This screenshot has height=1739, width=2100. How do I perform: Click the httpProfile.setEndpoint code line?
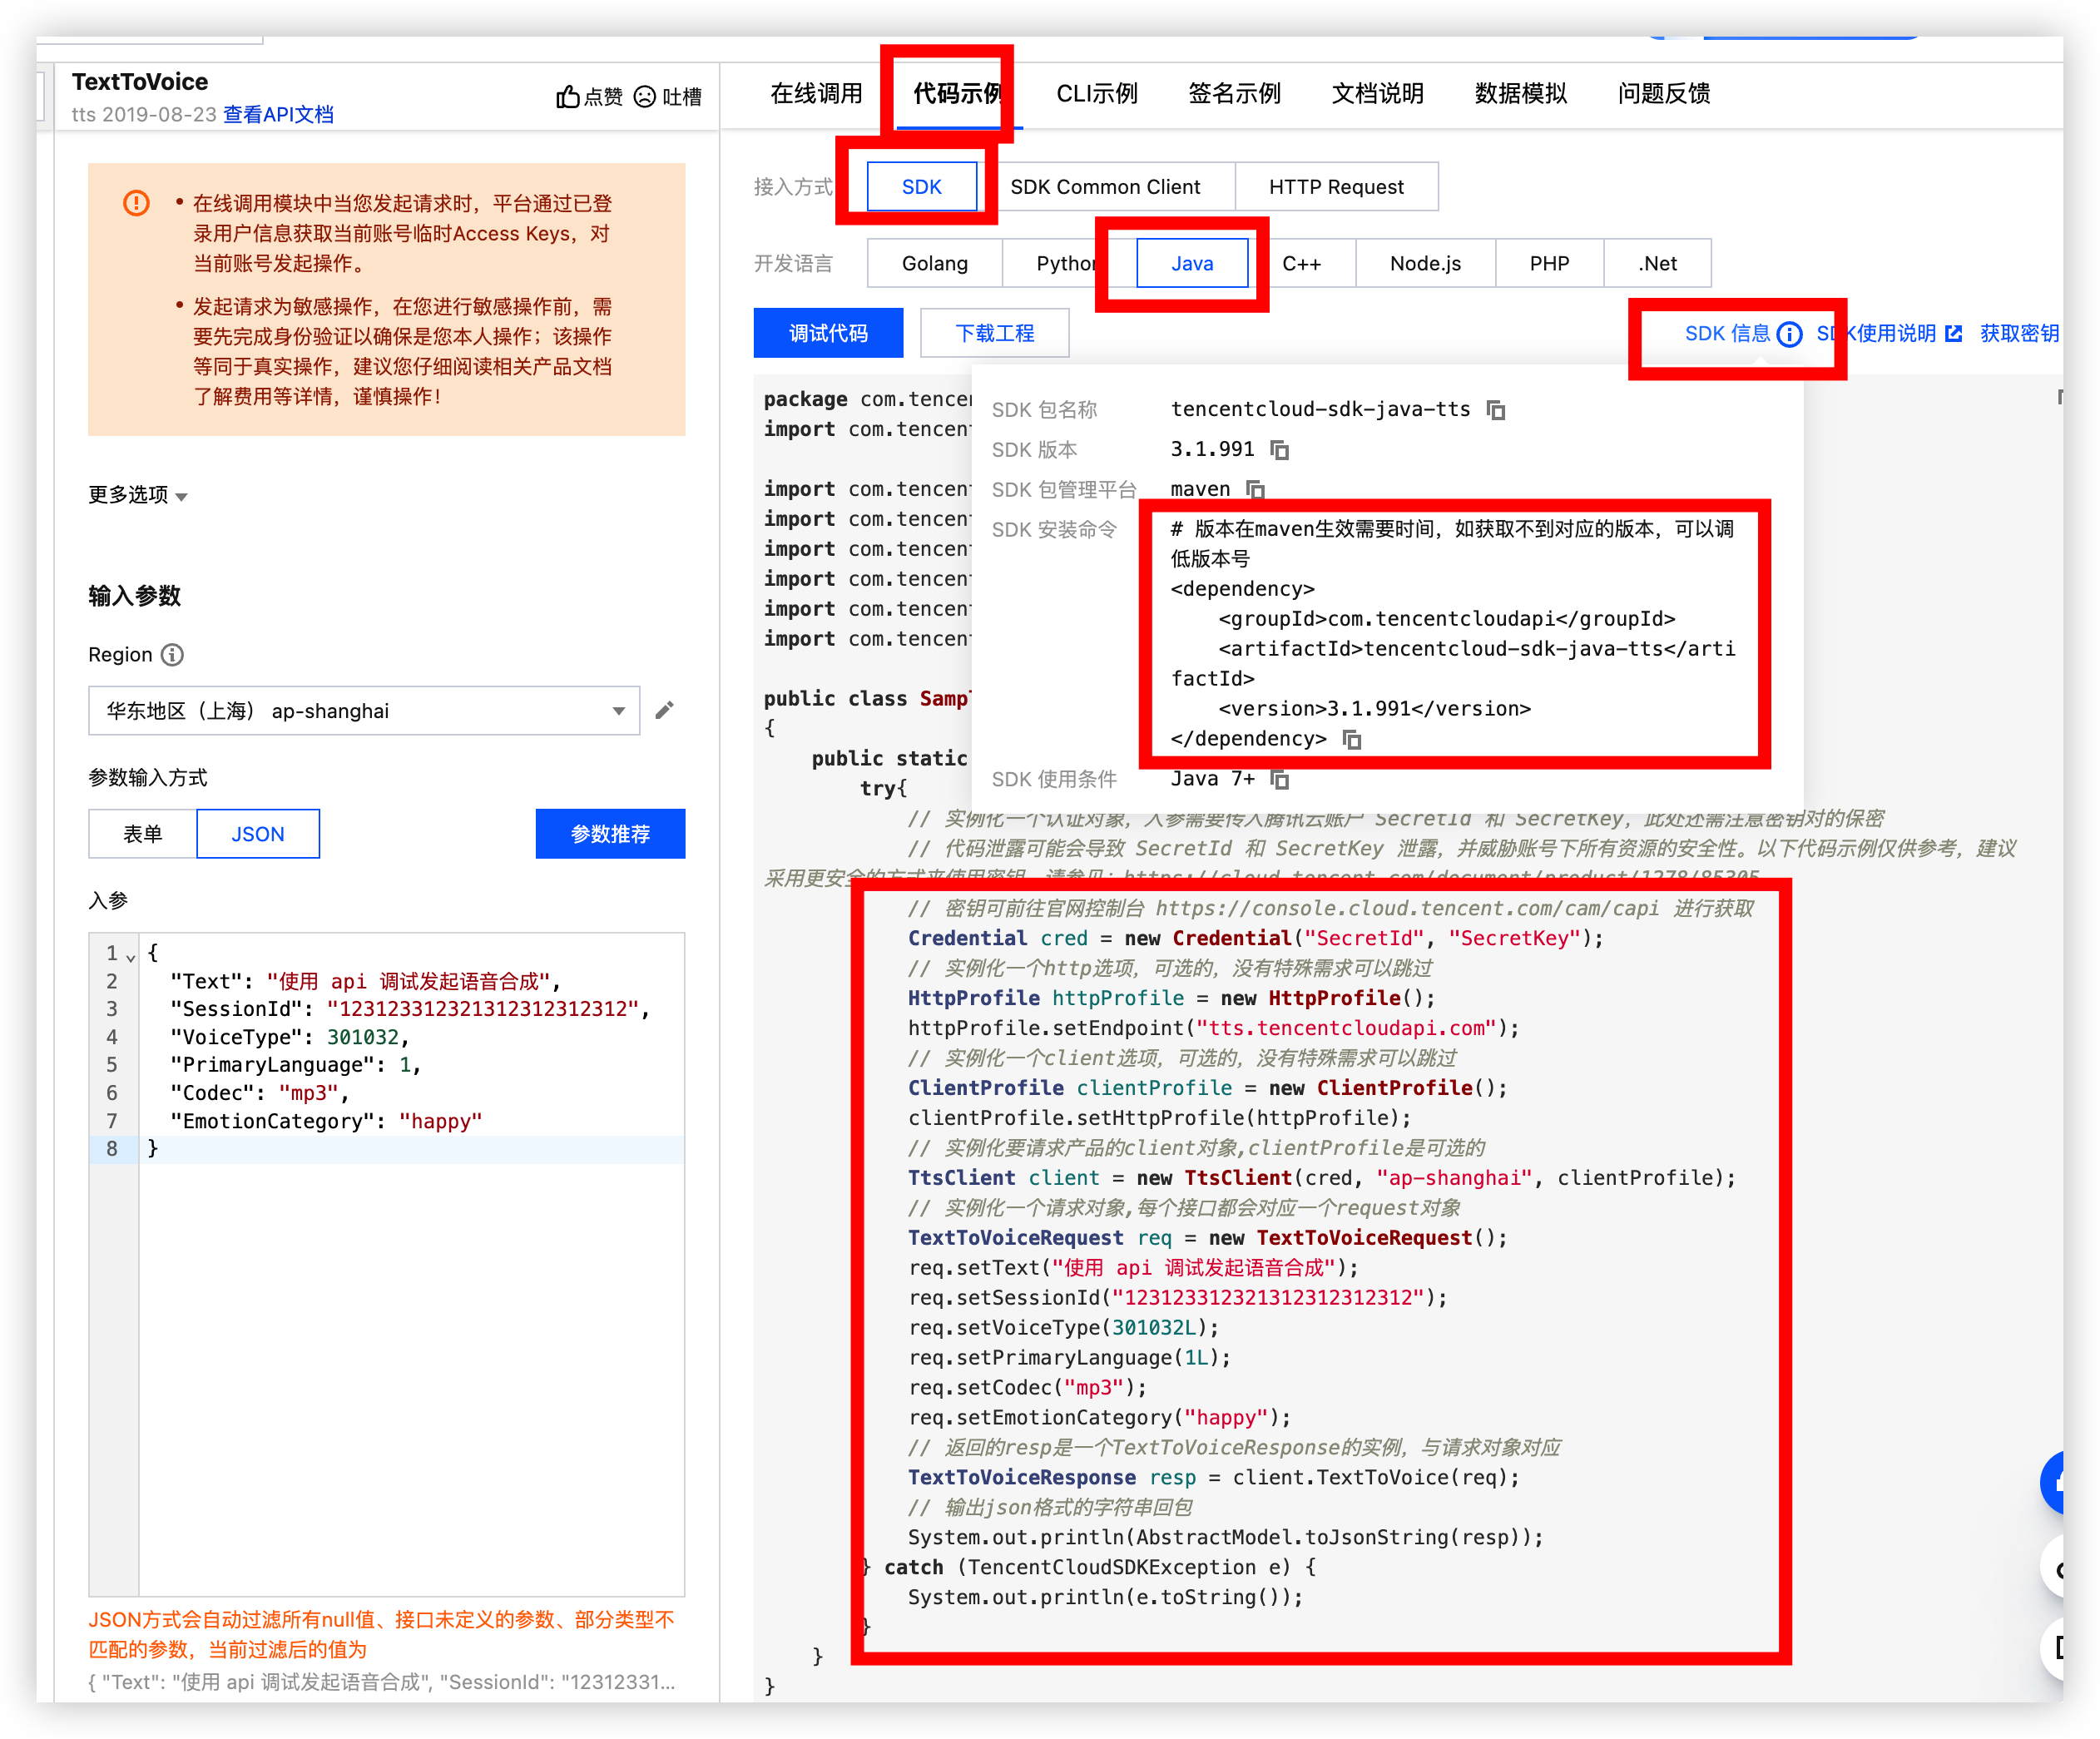1213,1028
